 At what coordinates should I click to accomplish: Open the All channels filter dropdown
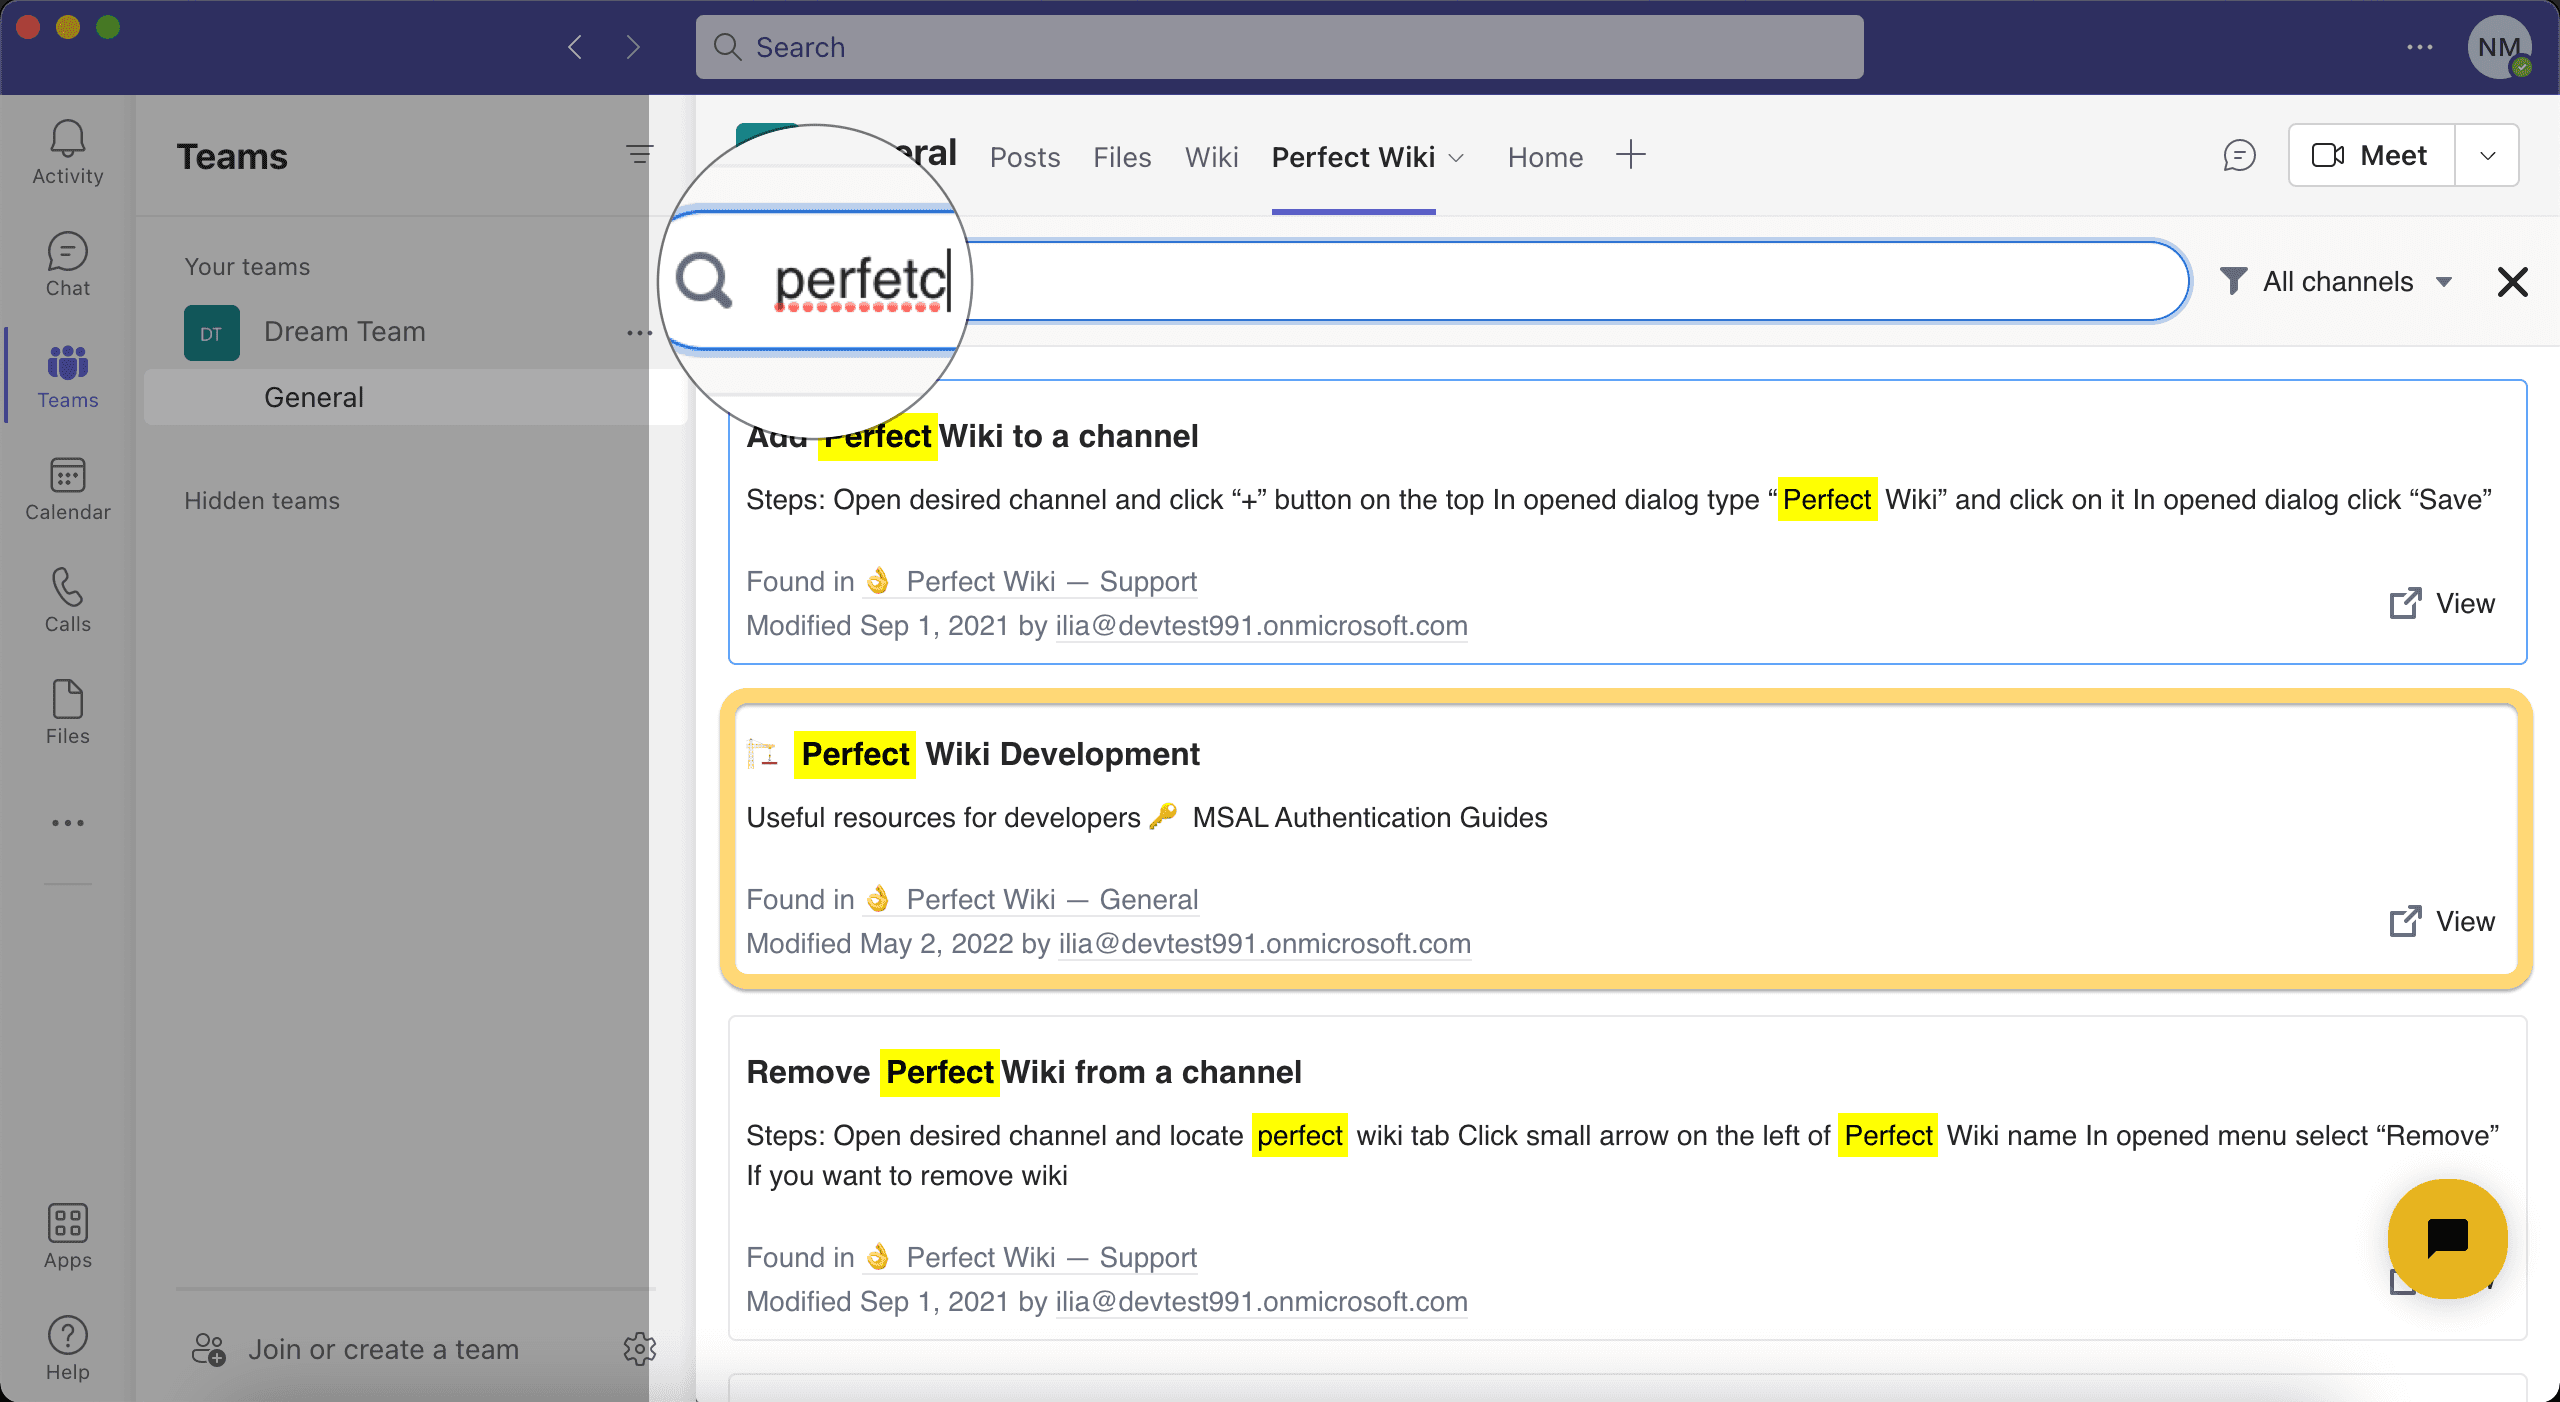[2338, 281]
